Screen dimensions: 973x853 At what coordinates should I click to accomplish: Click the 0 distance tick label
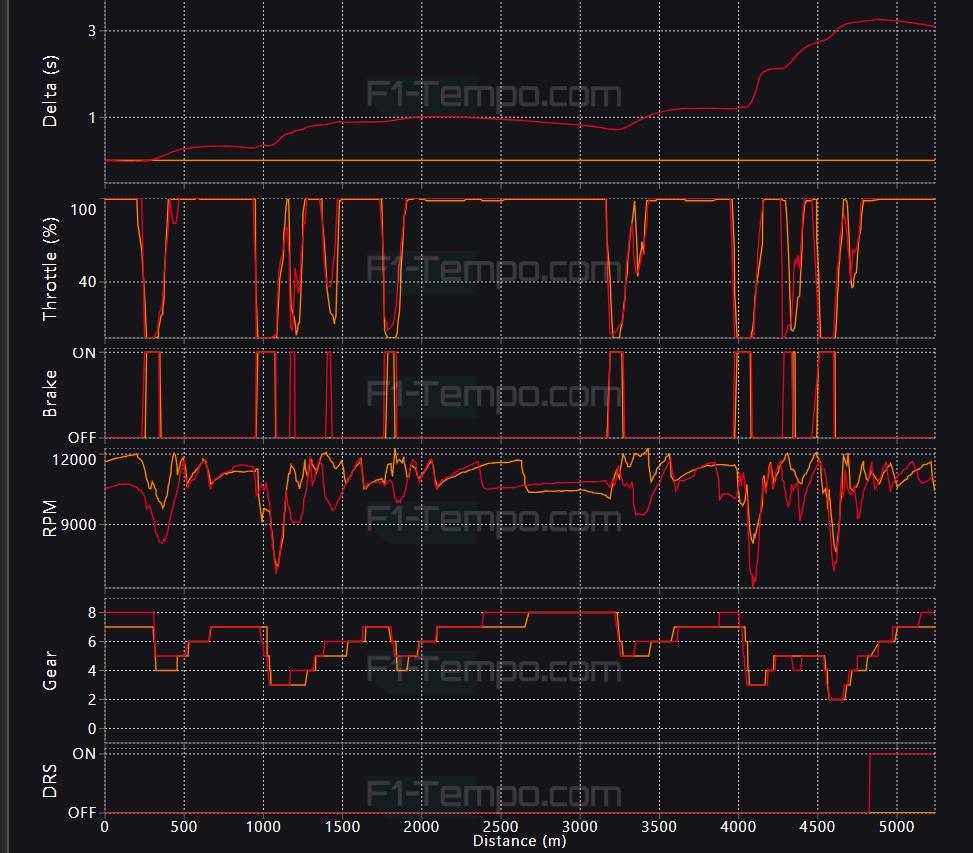[x=105, y=826]
